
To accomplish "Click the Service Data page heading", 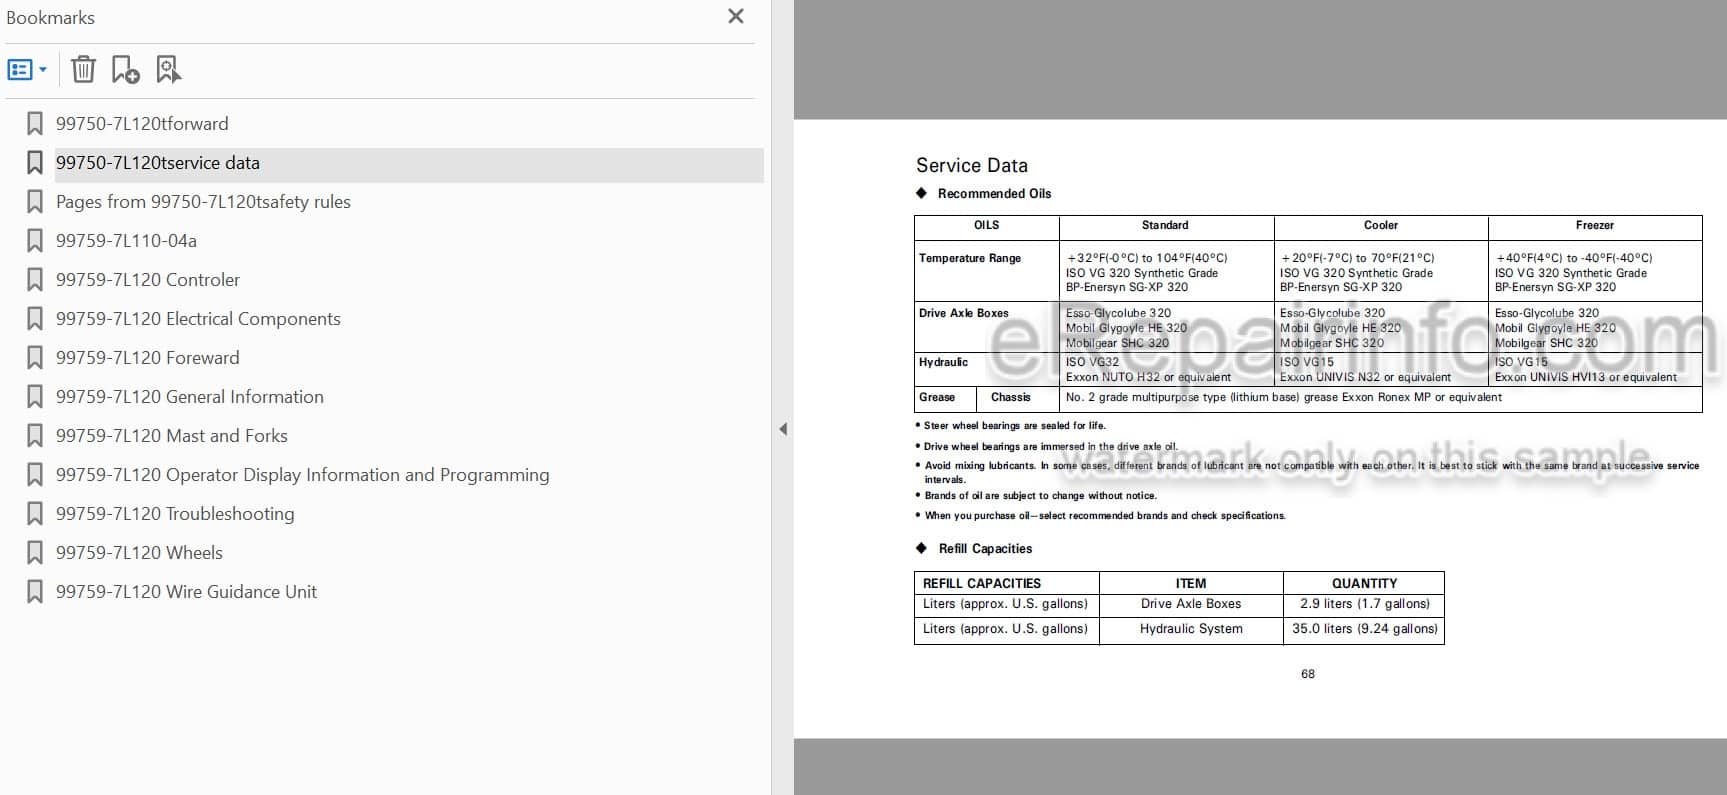I will 972,166.
